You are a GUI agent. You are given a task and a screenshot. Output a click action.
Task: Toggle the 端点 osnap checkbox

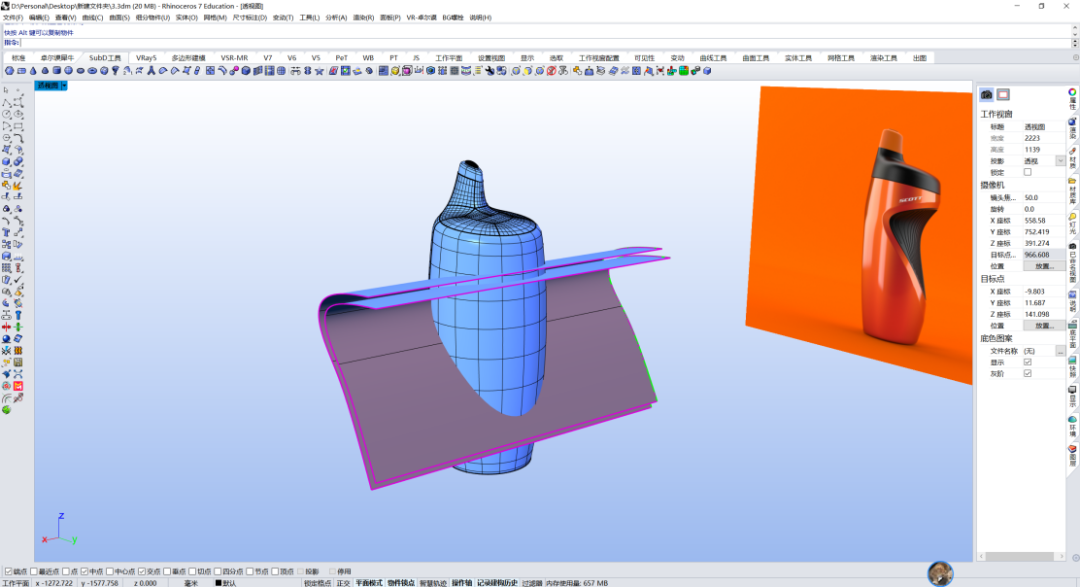click(x=9, y=571)
